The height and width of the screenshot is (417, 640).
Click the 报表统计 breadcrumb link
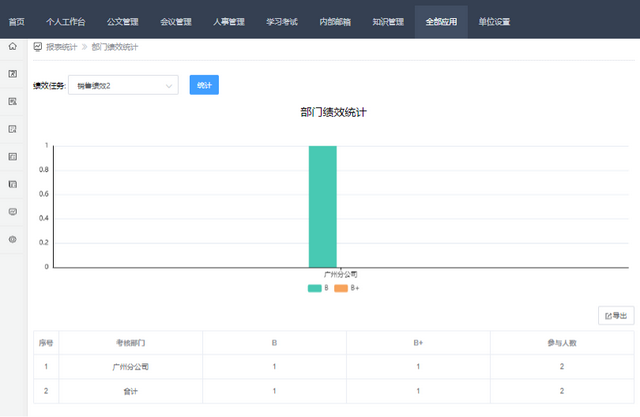click(x=62, y=47)
